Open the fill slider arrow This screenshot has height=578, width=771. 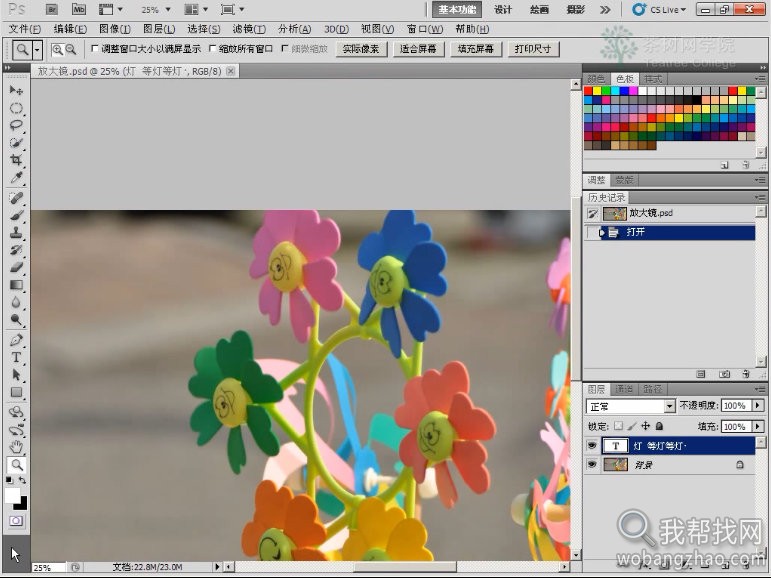coord(757,426)
